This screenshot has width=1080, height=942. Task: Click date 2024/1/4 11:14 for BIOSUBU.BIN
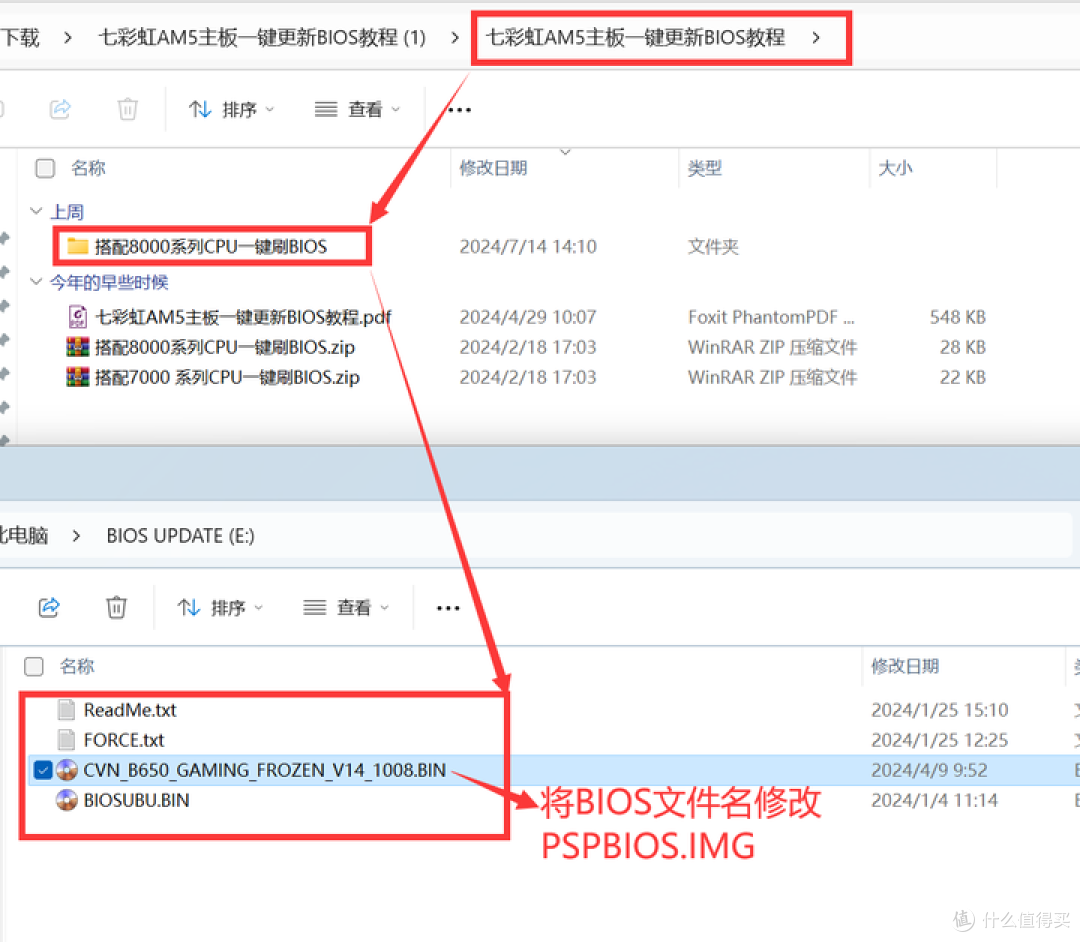[x=934, y=800]
